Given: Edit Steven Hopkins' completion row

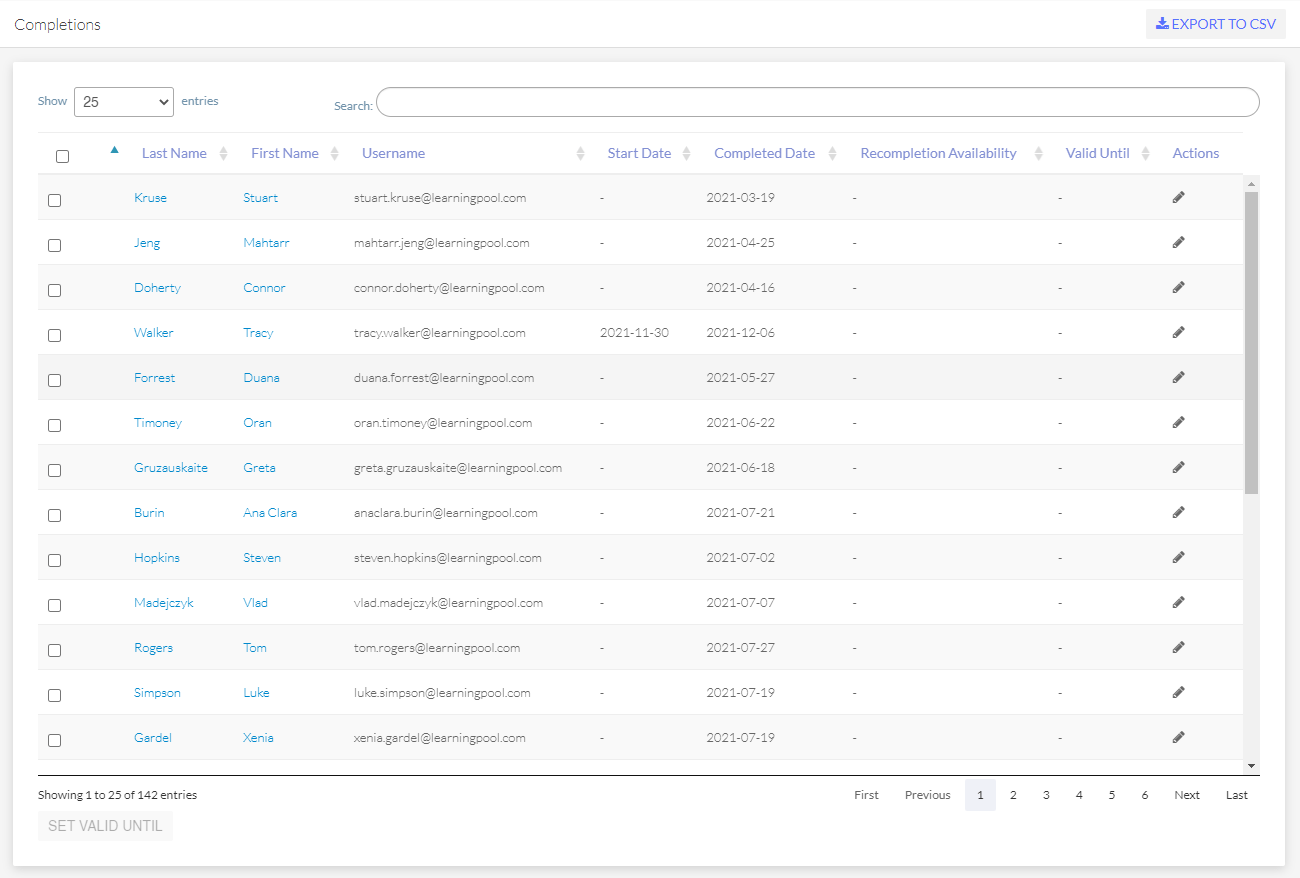Looking at the screenshot, I should pos(1178,557).
